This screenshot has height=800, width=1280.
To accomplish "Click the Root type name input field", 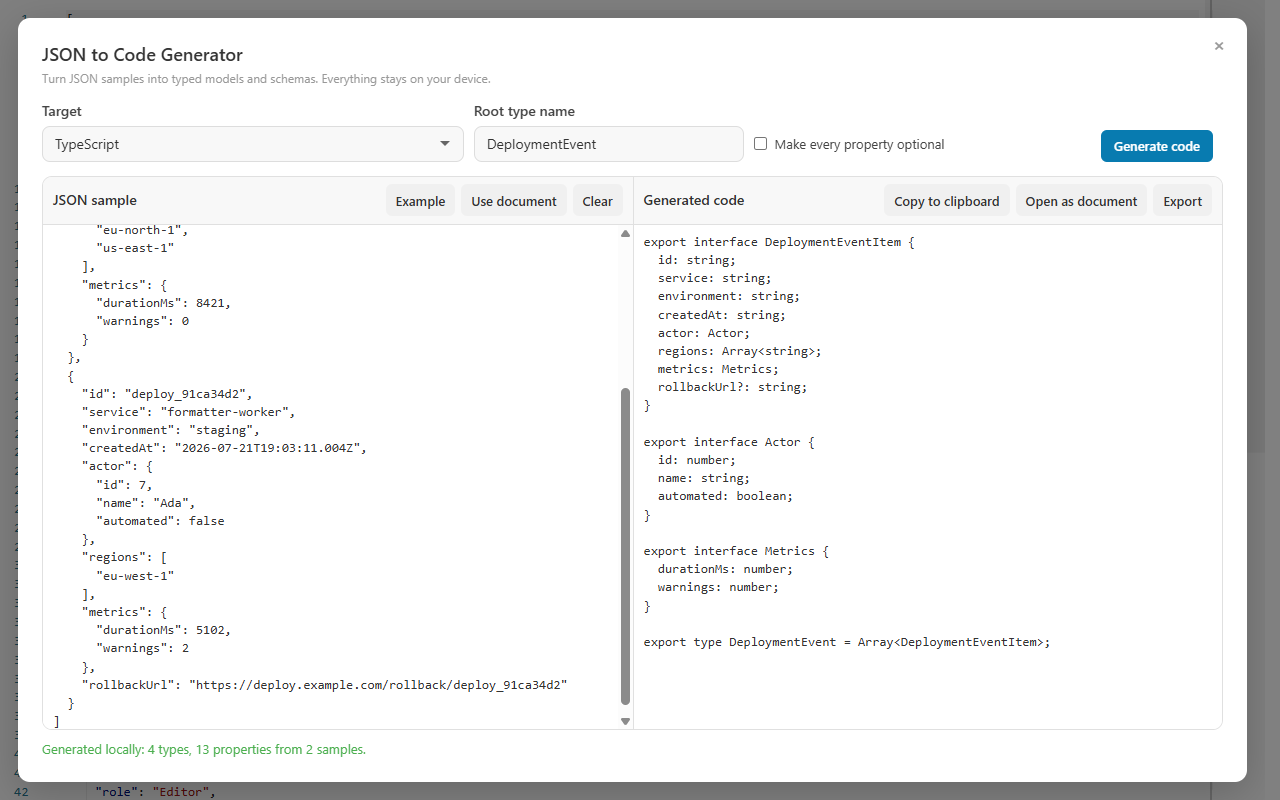I will click(609, 144).
